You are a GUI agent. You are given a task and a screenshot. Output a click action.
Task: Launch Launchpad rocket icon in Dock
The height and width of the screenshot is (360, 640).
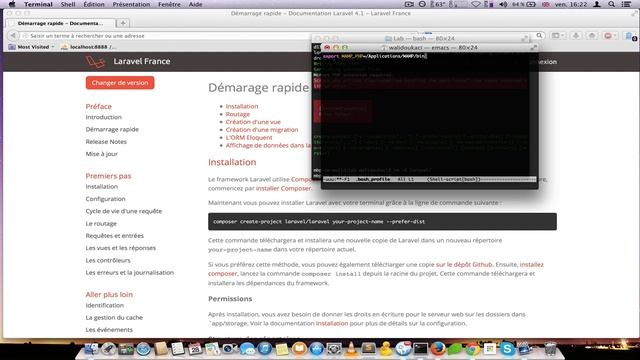[108, 349]
